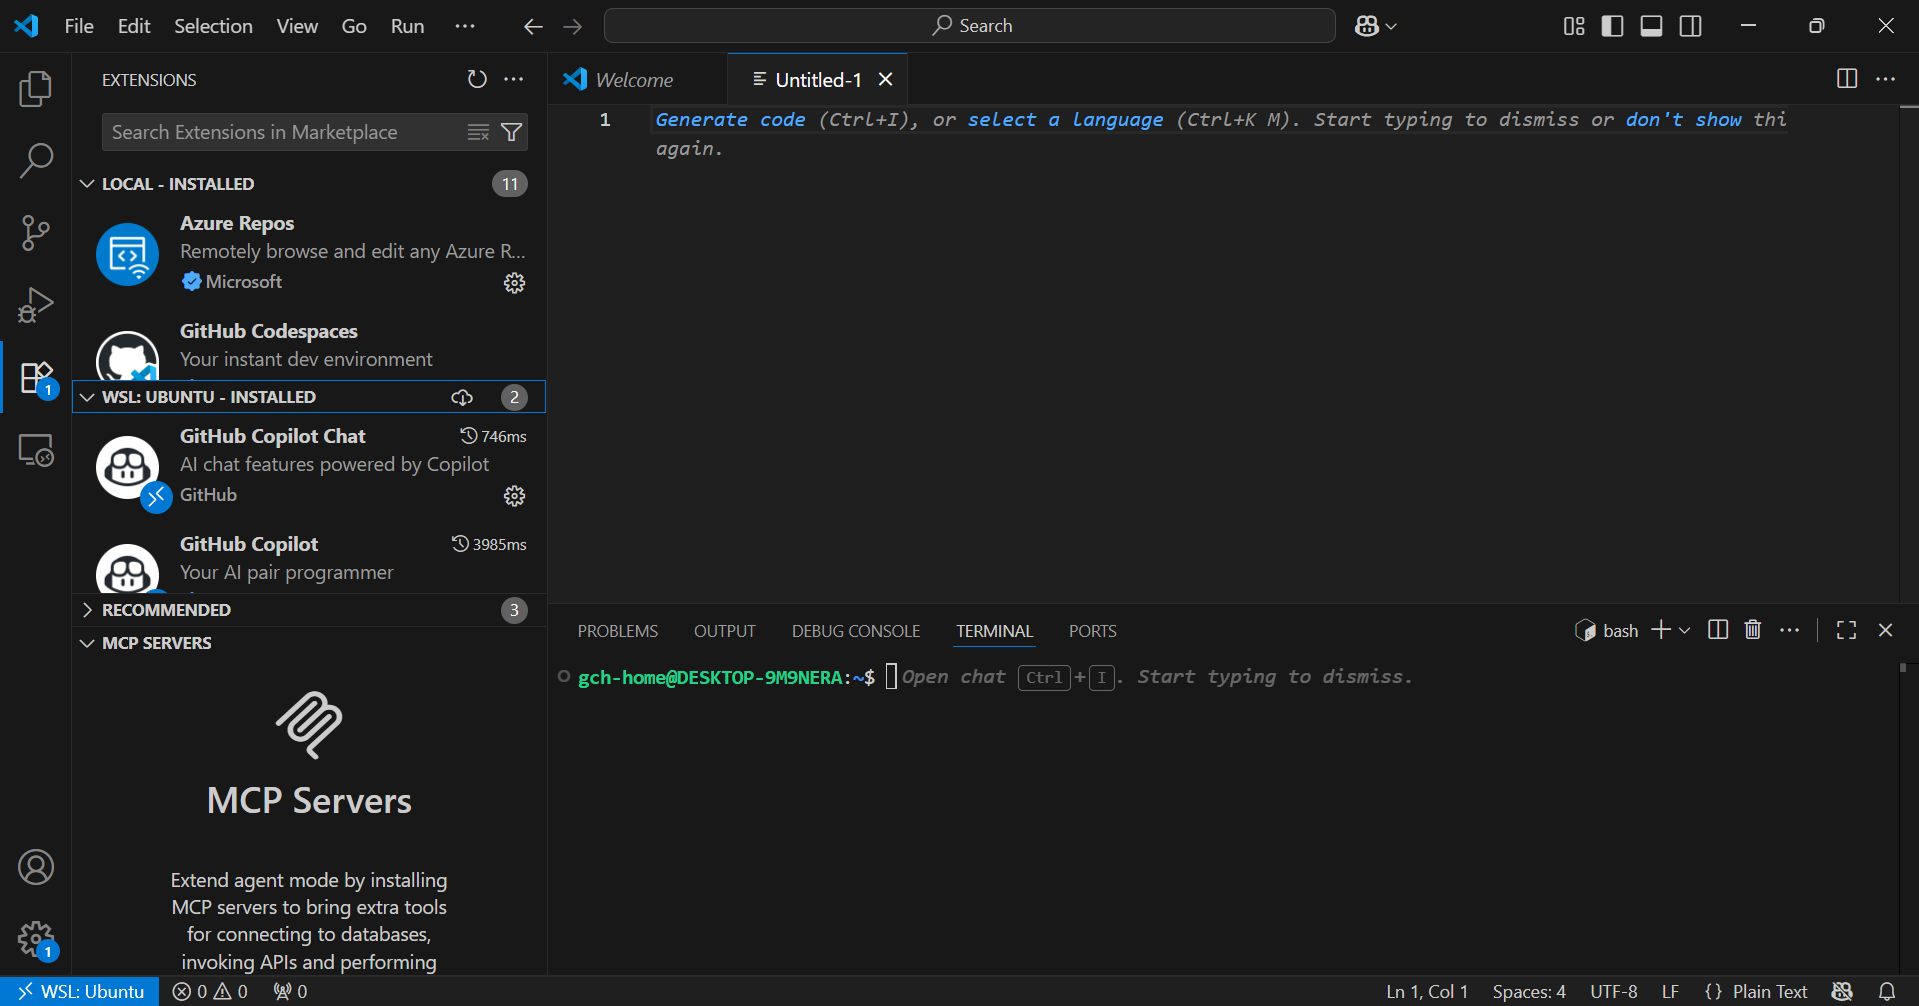The image size is (1919, 1006).
Task: Click WSL: Ubuntu remote indicator
Action: (80, 991)
